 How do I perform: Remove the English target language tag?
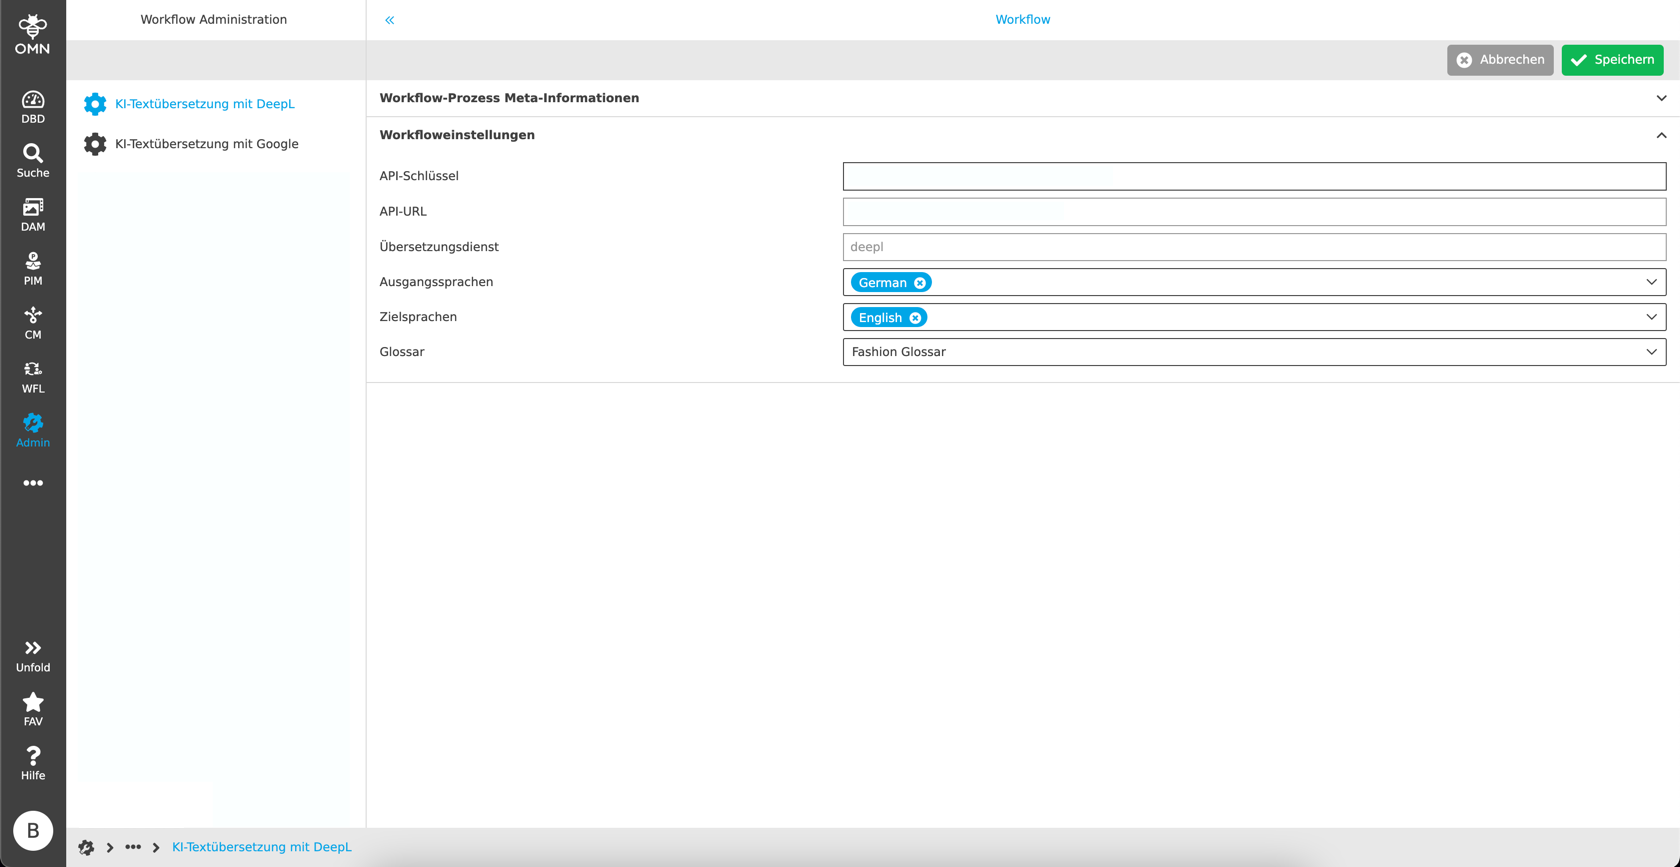[915, 318]
